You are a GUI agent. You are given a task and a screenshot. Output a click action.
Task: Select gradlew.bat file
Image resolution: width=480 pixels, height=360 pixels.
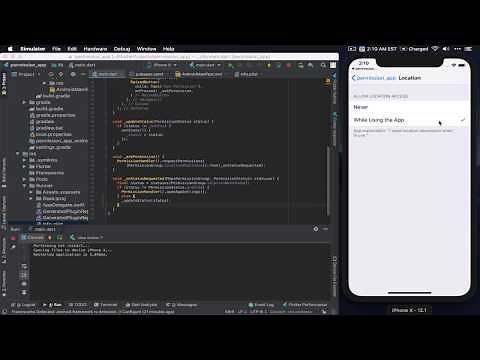tap(46, 128)
